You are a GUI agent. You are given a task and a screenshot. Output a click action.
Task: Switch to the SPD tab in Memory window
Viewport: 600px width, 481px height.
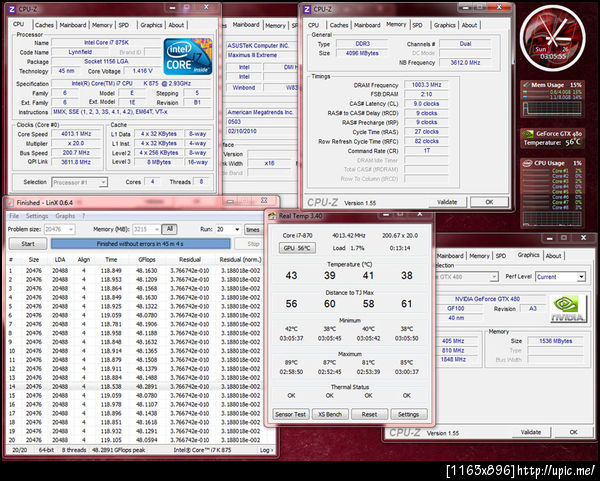click(417, 25)
